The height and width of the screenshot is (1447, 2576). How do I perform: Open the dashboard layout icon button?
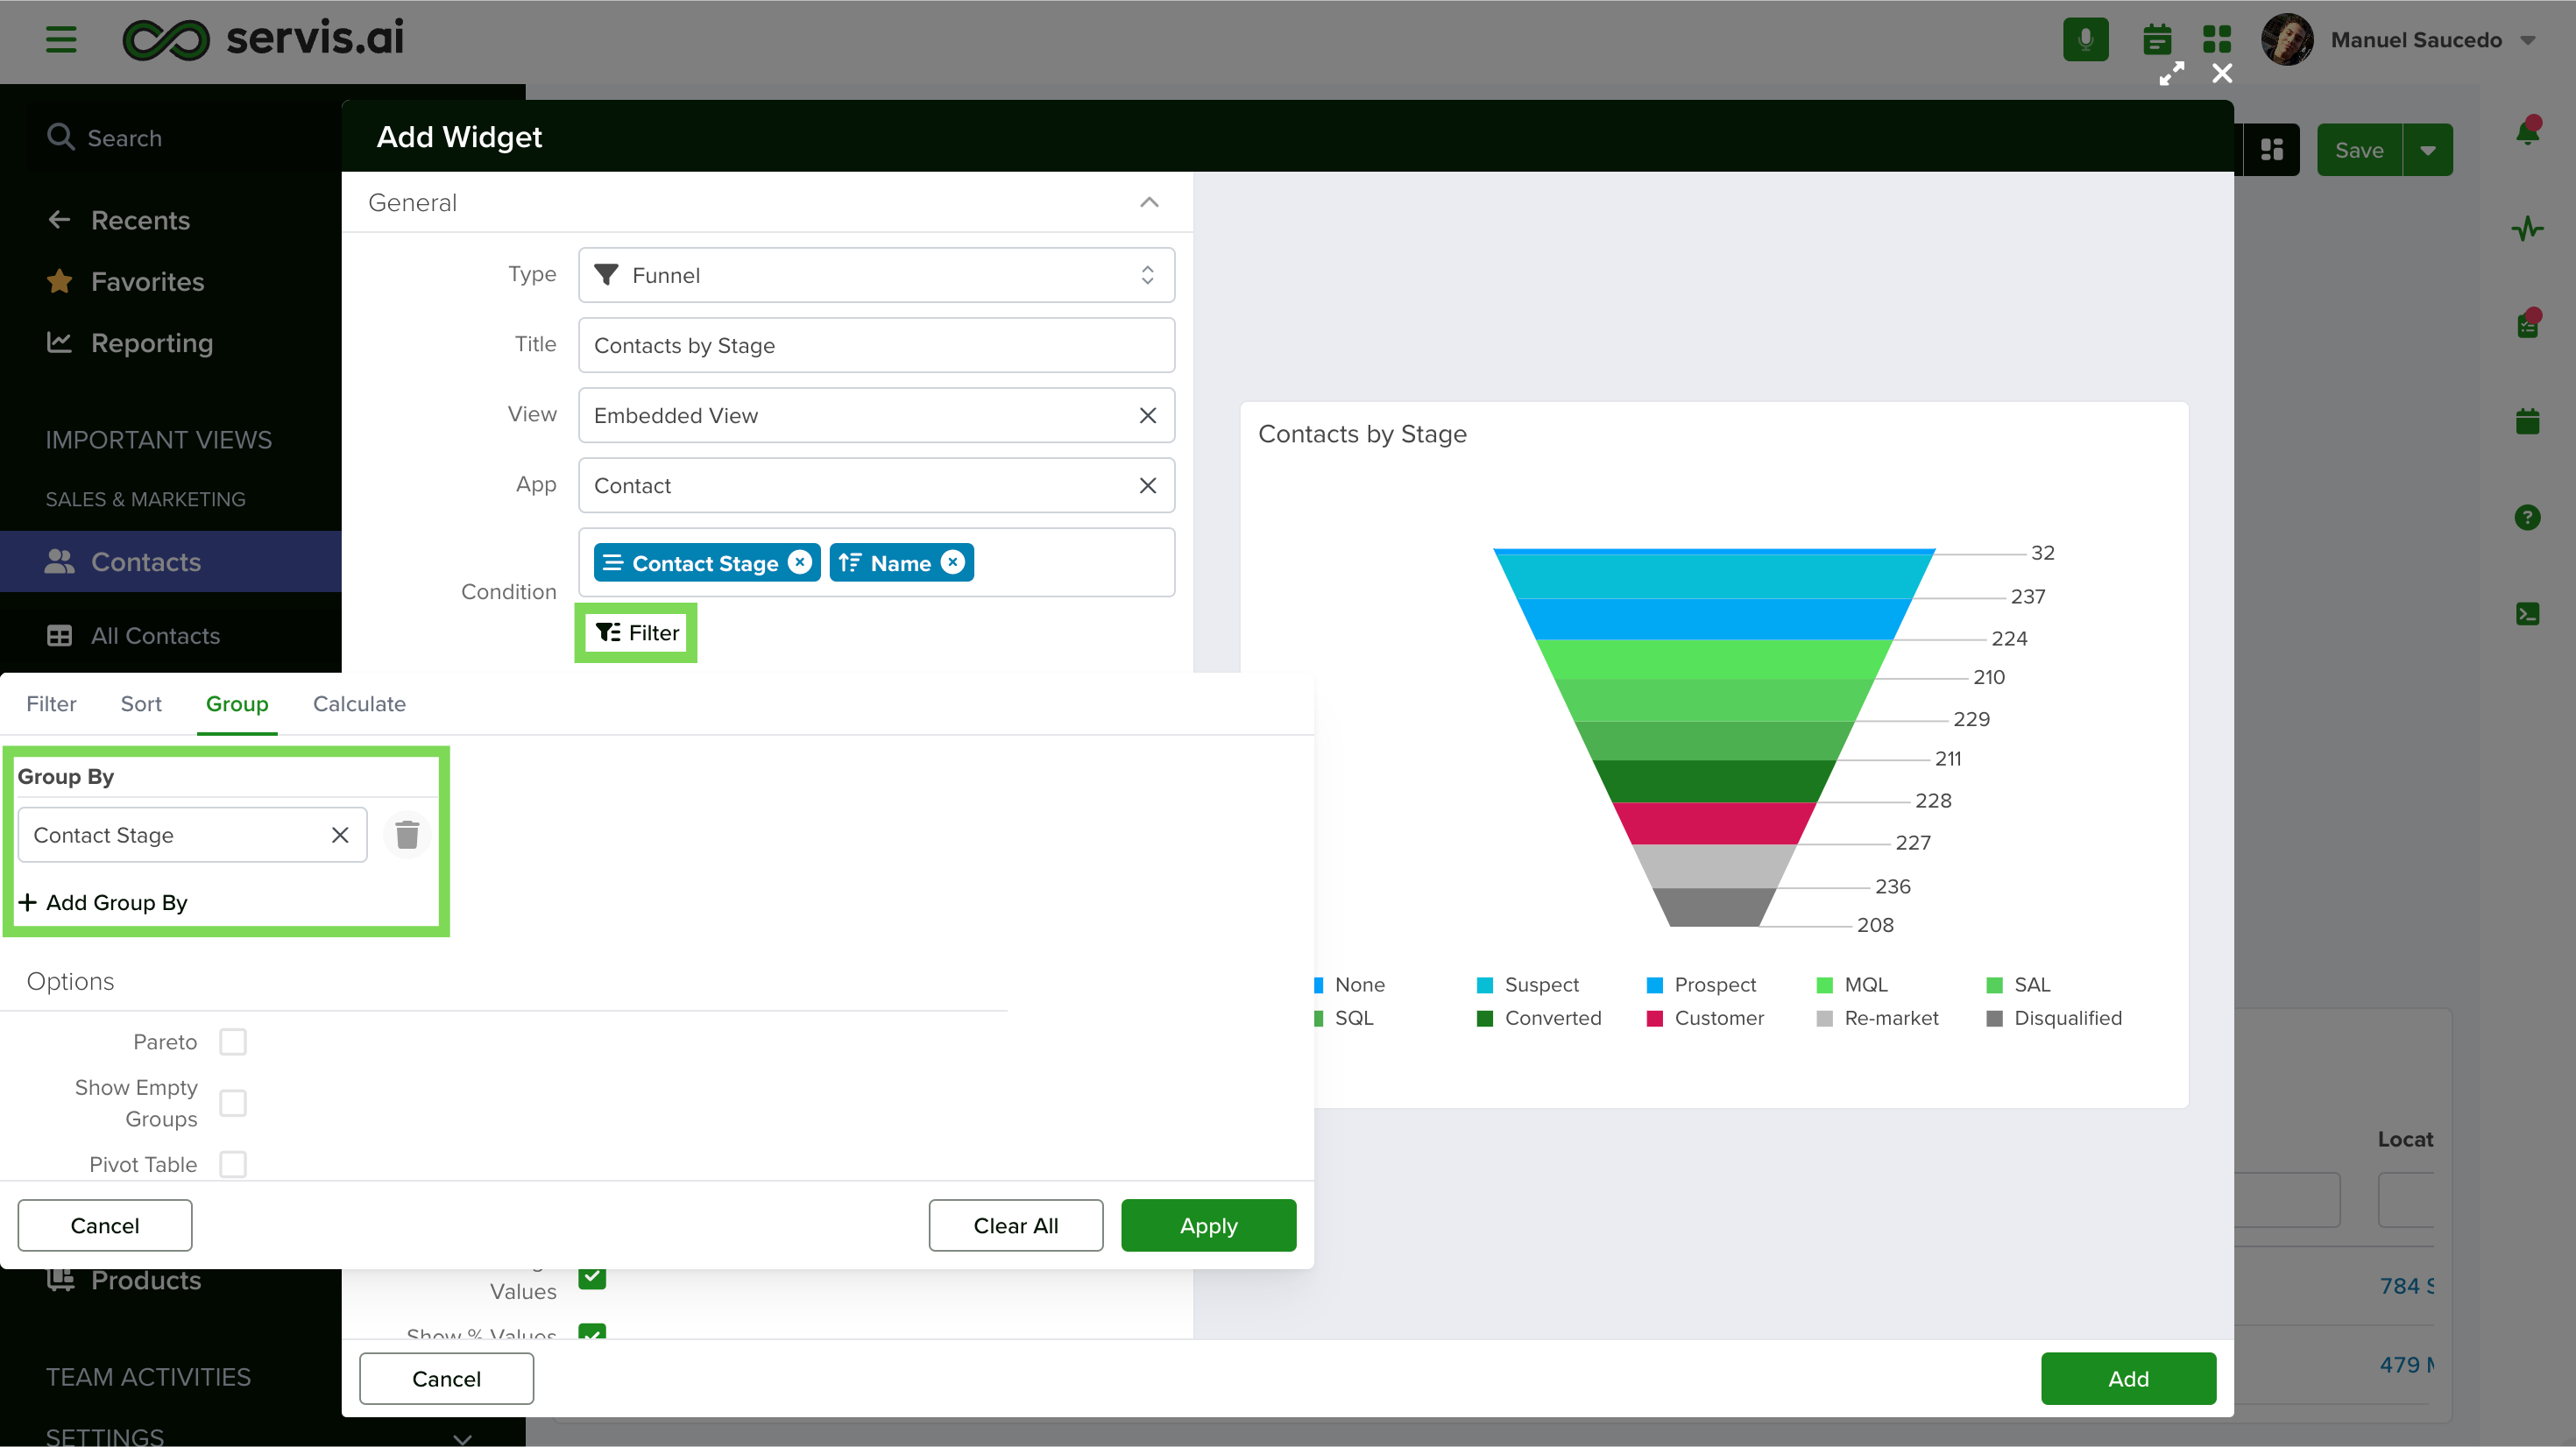[x=2272, y=150]
